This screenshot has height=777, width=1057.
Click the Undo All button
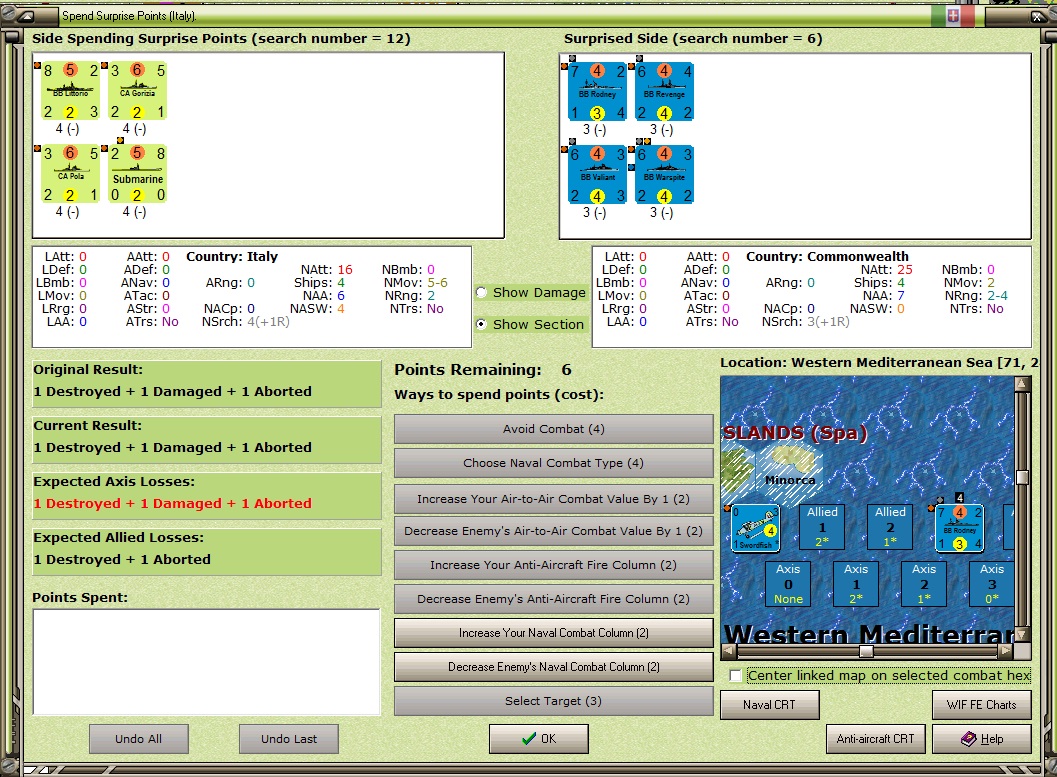pyautogui.click(x=138, y=739)
